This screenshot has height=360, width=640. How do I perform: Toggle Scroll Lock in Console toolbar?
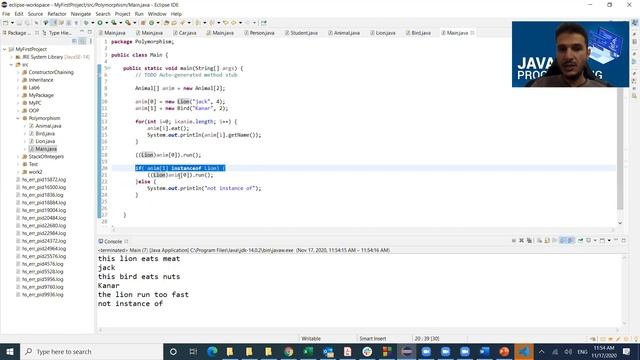[547, 241]
